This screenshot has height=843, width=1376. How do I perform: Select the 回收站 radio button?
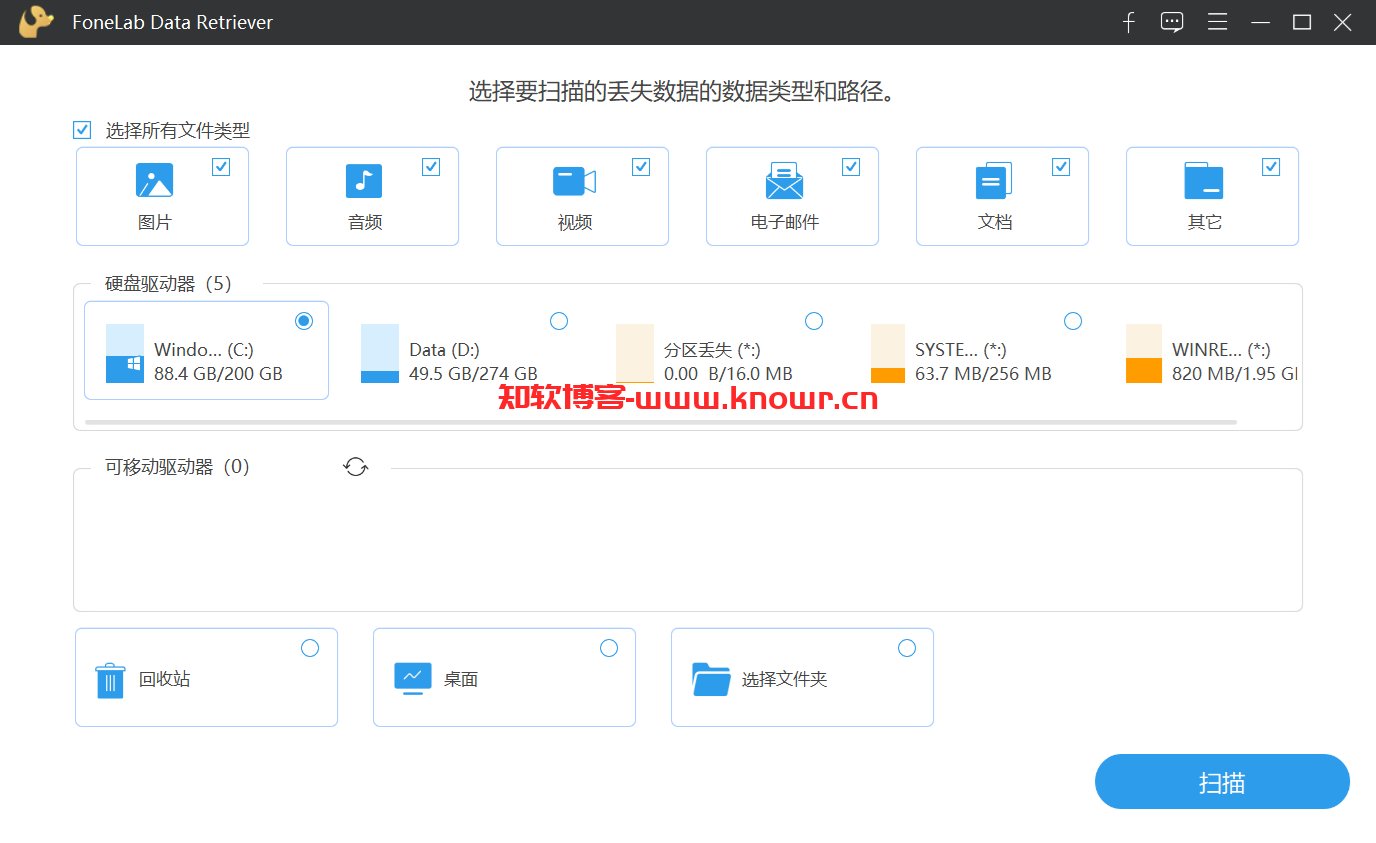pyautogui.click(x=310, y=648)
